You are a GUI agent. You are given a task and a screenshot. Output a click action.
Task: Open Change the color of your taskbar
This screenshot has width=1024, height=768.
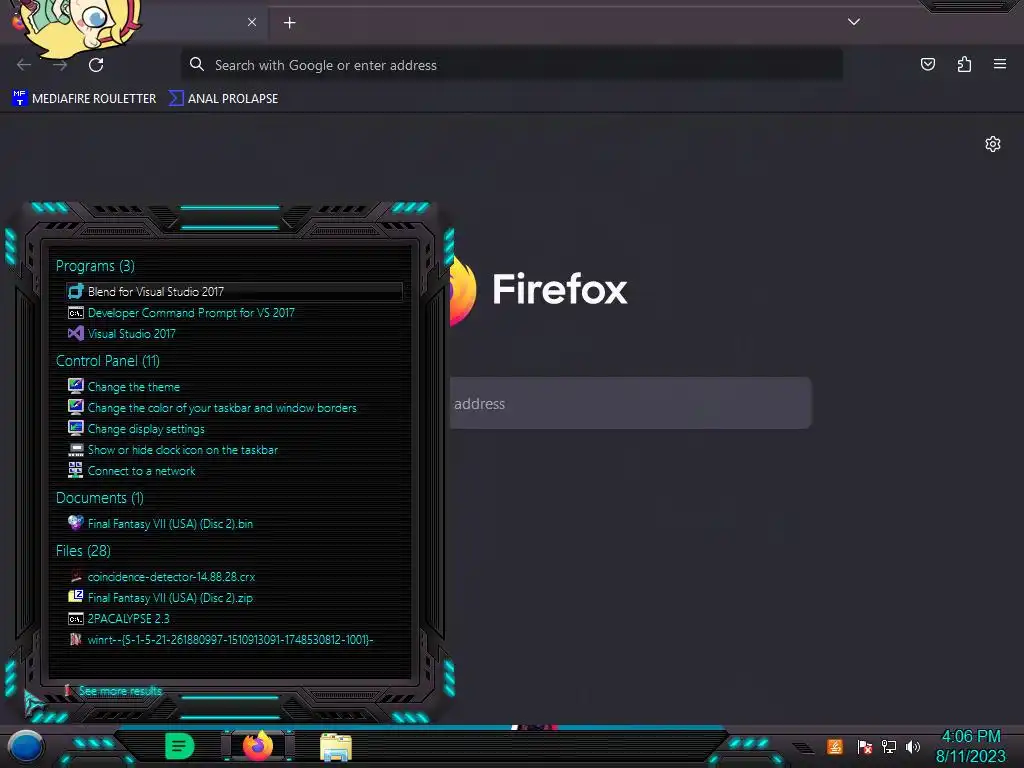click(x=222, y=408)
